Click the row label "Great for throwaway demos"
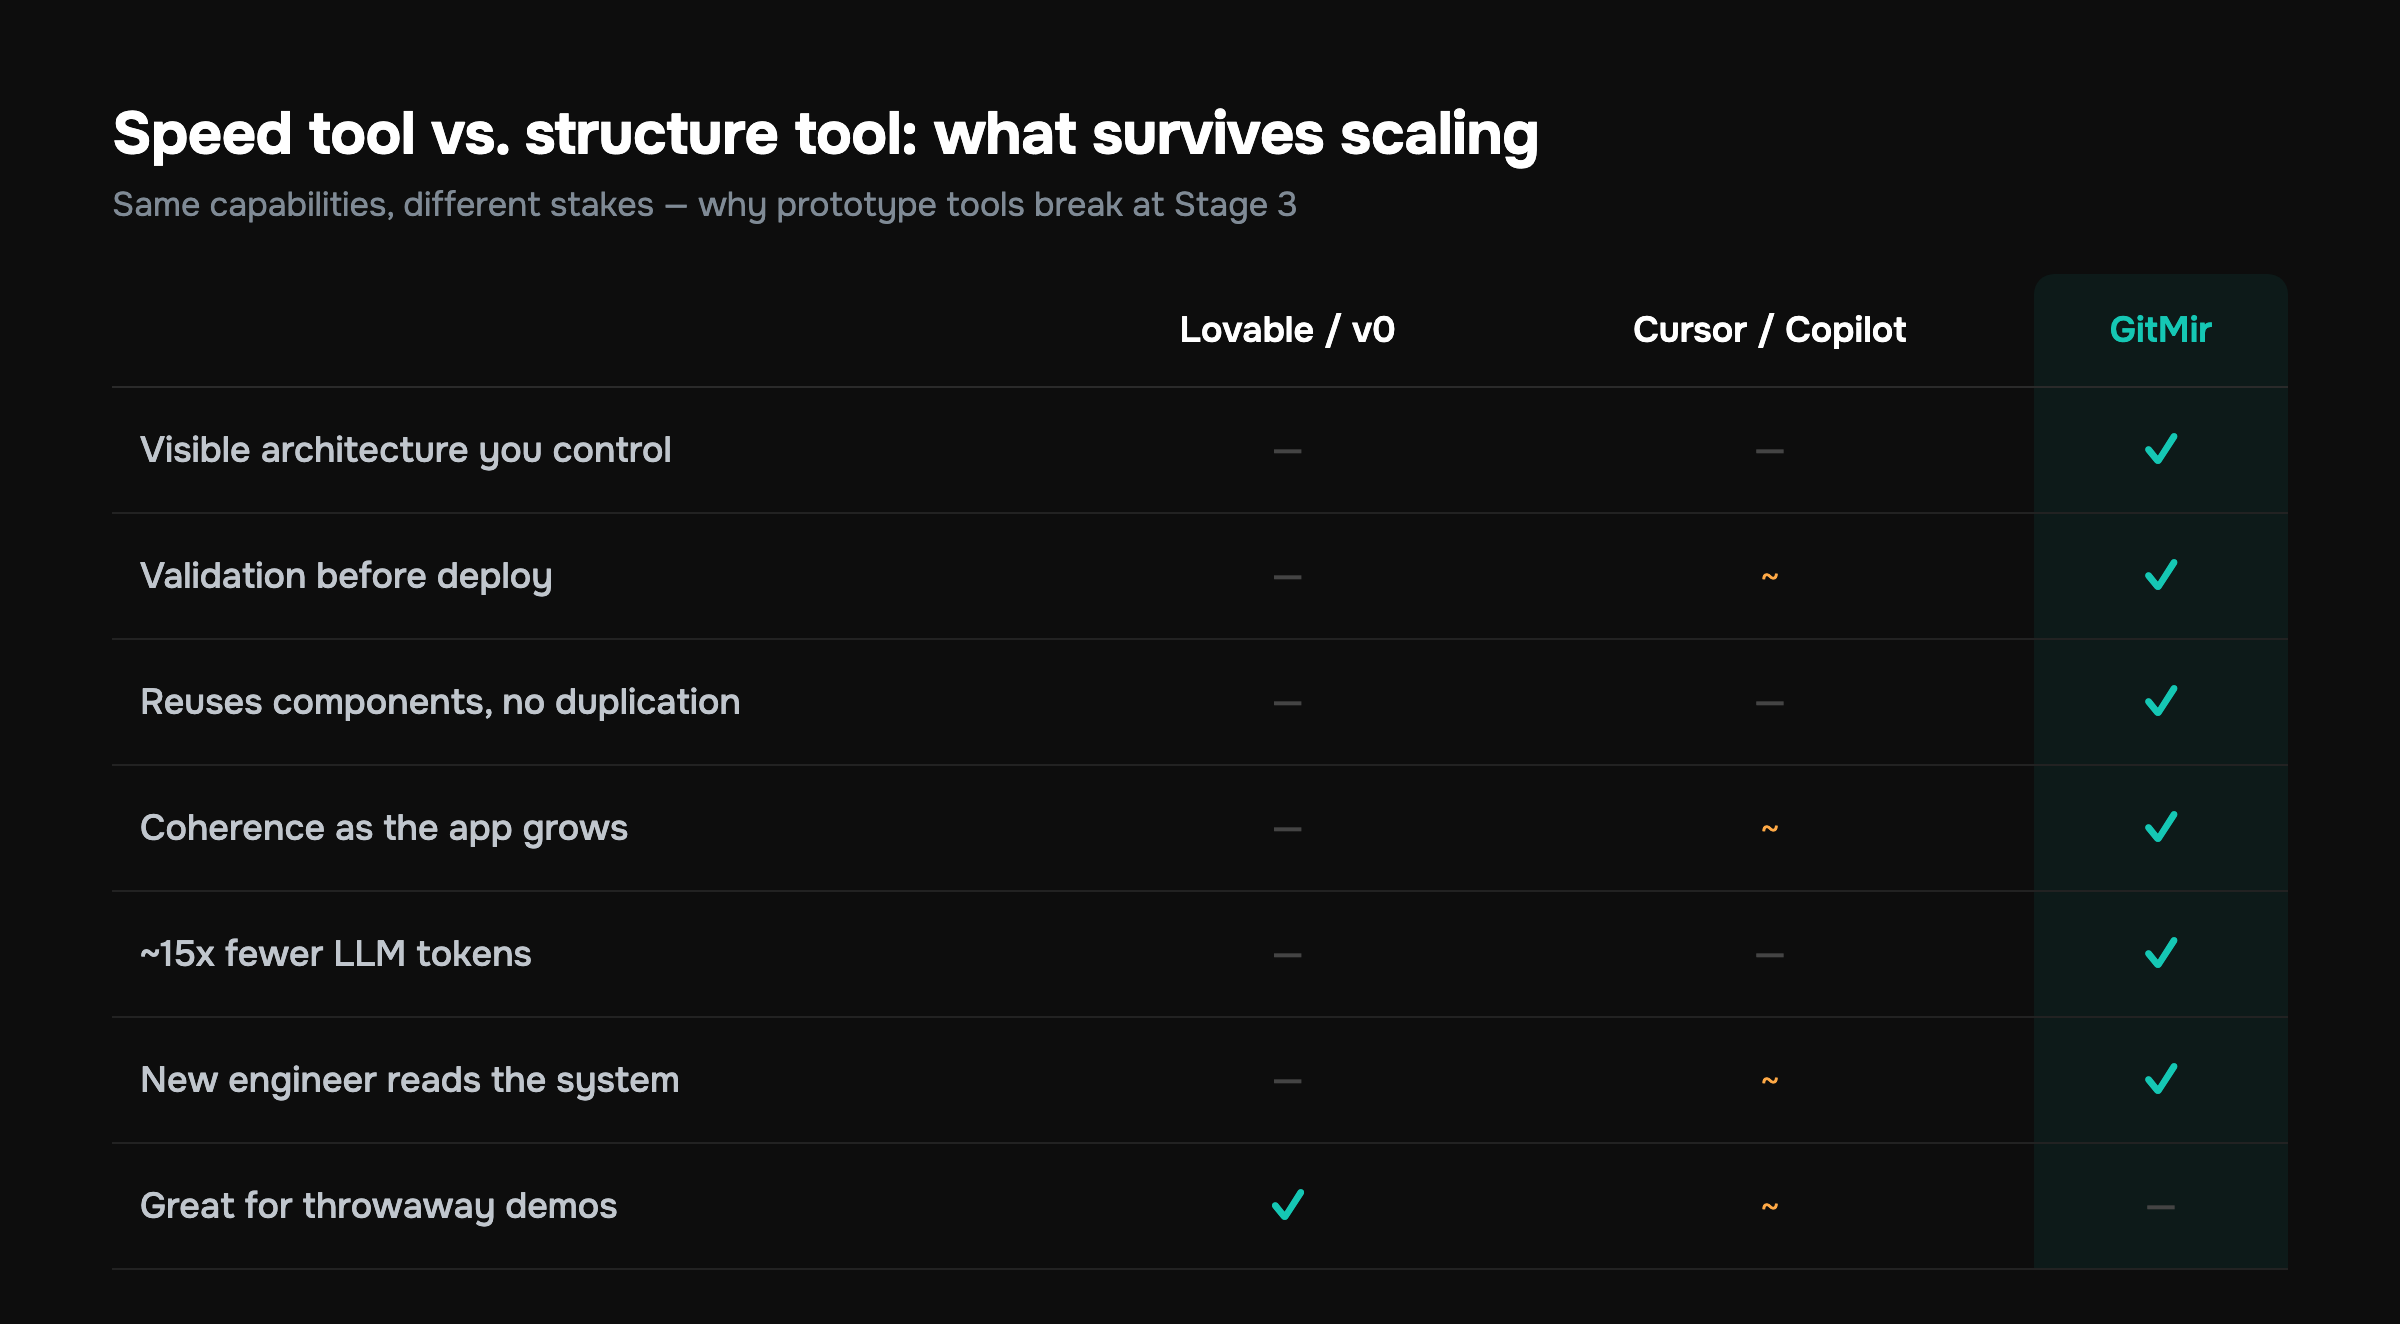Image resolution: width=2400 pixels, height=1324 pixels. (x=378, y=1206)
